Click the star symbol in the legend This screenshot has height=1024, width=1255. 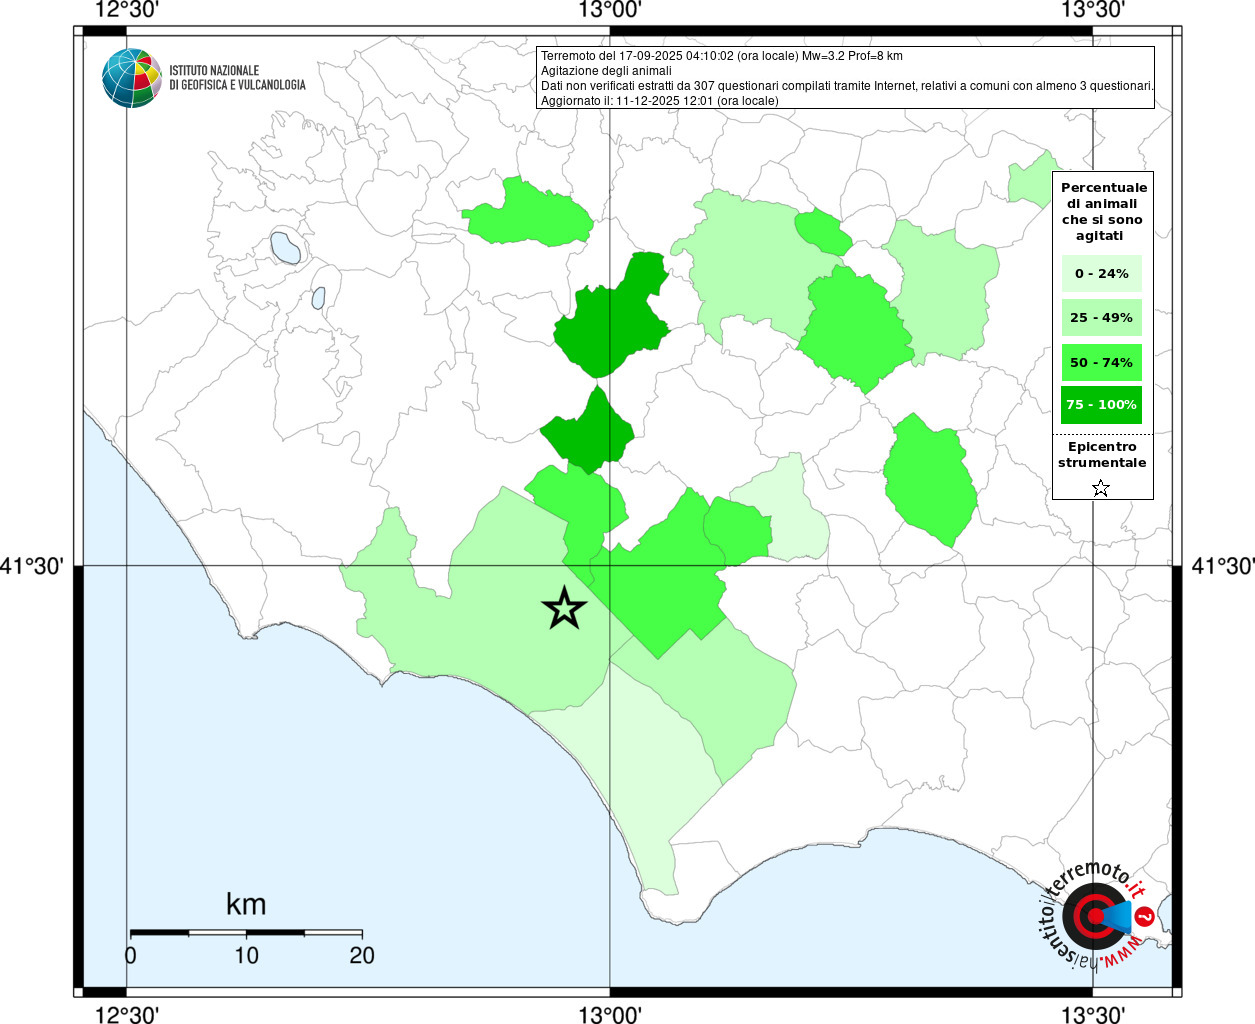click(1101, 488)
